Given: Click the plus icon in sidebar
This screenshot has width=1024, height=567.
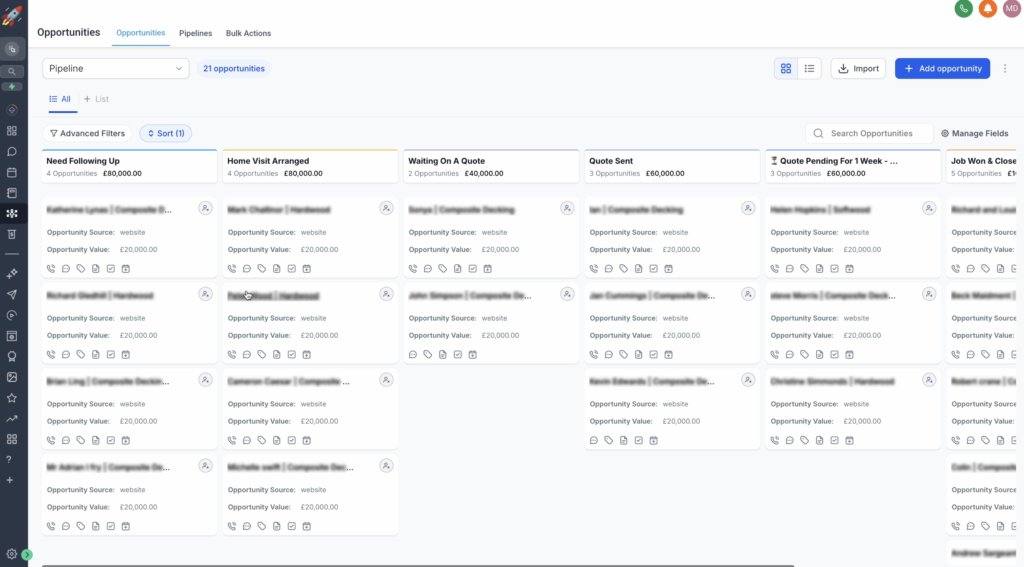Looking at the screenshot, I should pos(9,480).
